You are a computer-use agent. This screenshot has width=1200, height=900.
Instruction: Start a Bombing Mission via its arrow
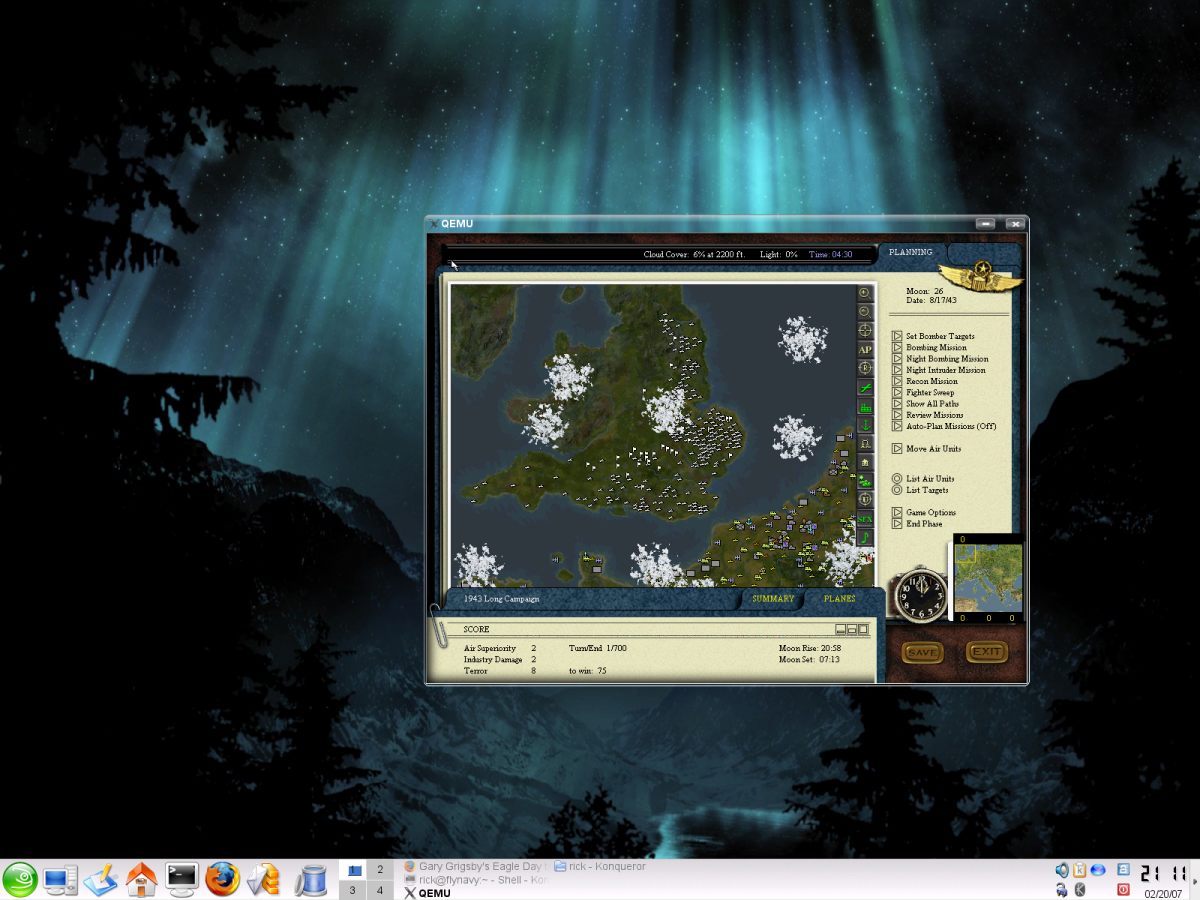point(897,347)
